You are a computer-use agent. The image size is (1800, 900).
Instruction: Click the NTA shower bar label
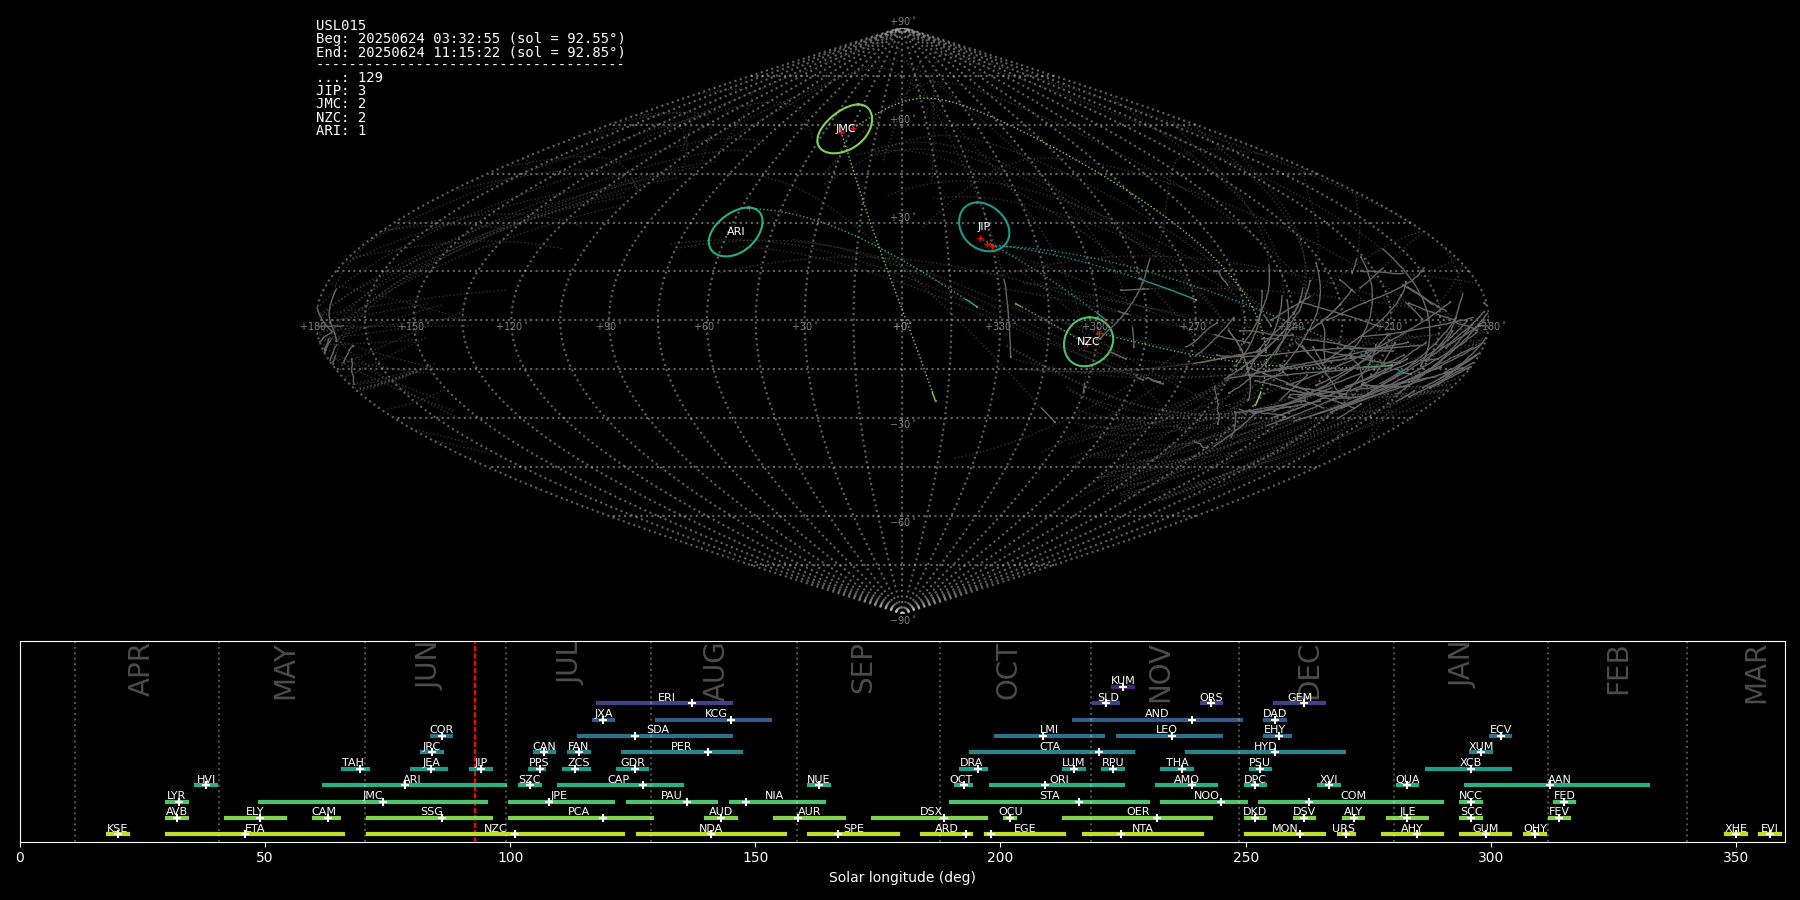(1142, 829)
